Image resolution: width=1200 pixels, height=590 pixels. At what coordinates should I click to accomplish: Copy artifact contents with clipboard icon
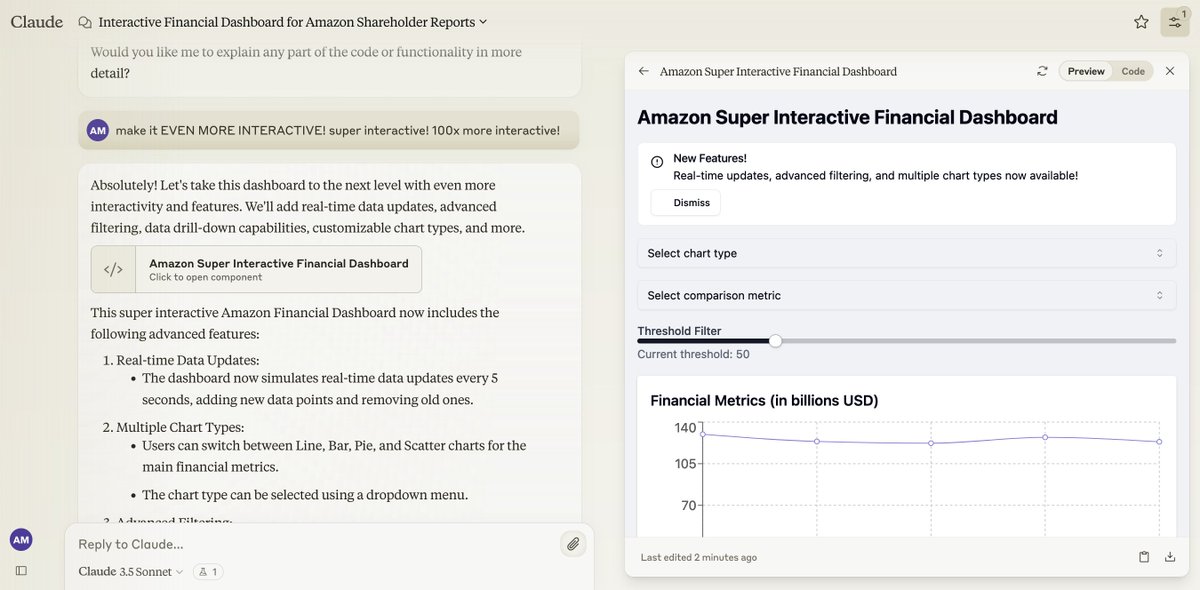click(x=1144, y=557)
